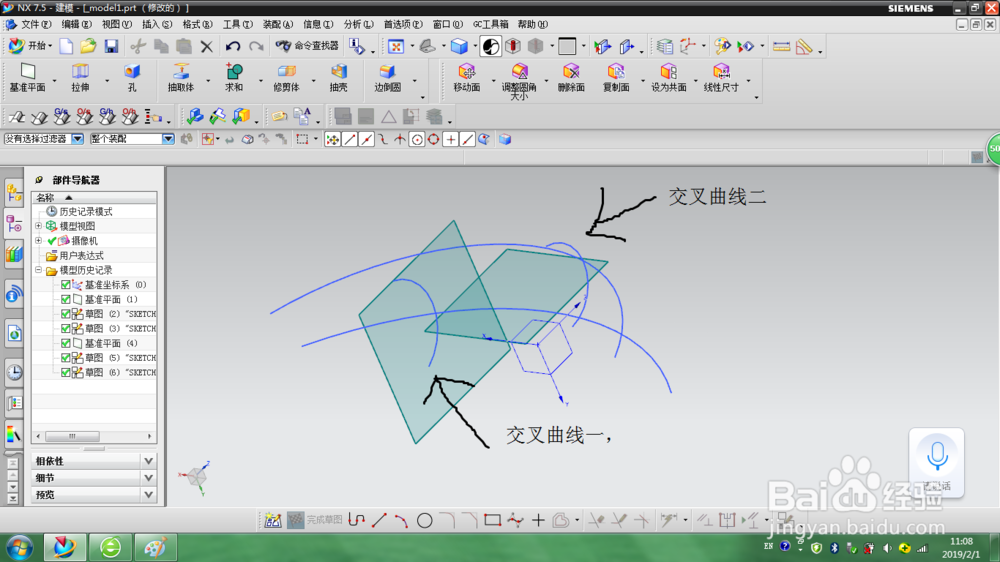Click the 基准平面 datum plane tool
Screen dimensions: 1000x562
pos(27,78)
